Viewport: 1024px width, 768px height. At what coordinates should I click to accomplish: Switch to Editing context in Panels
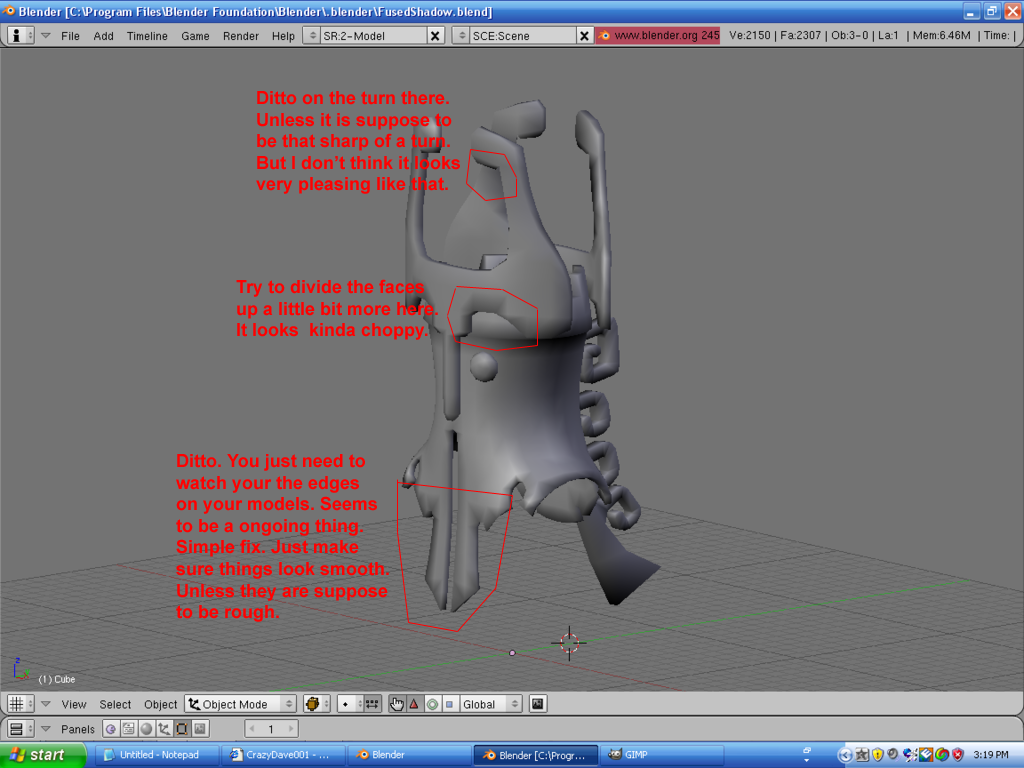(182, 729)
